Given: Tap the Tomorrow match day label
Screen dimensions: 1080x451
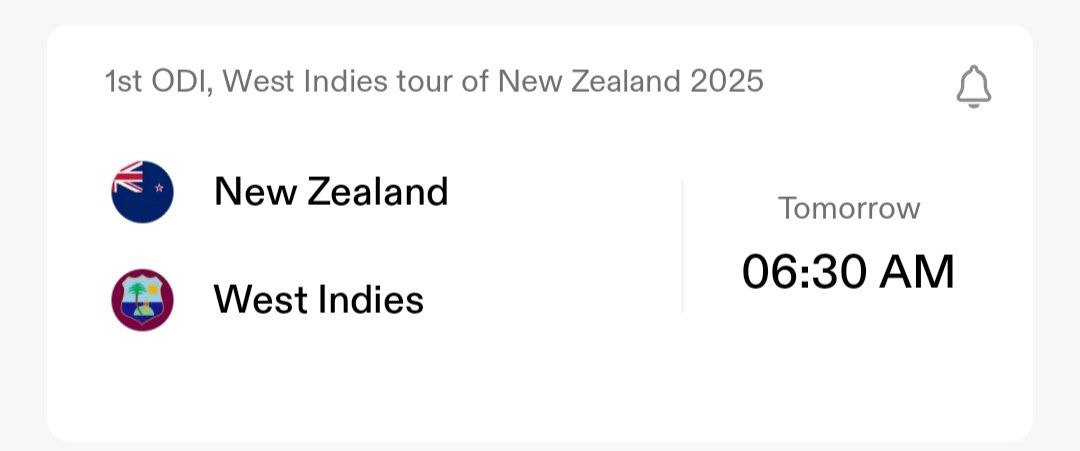Looking at the screenshot, I should point(849,208).
